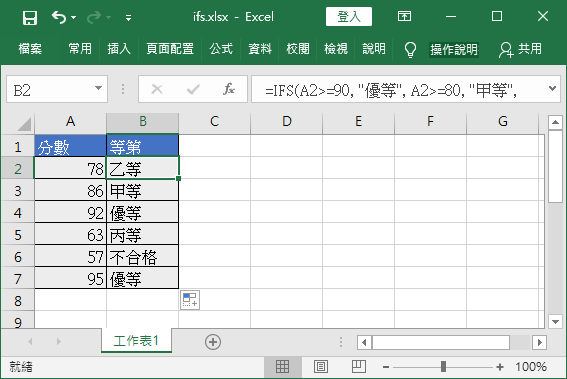Open the Auto Fill Options button
This screenshot has height=379, width=567.
point(190,300)
